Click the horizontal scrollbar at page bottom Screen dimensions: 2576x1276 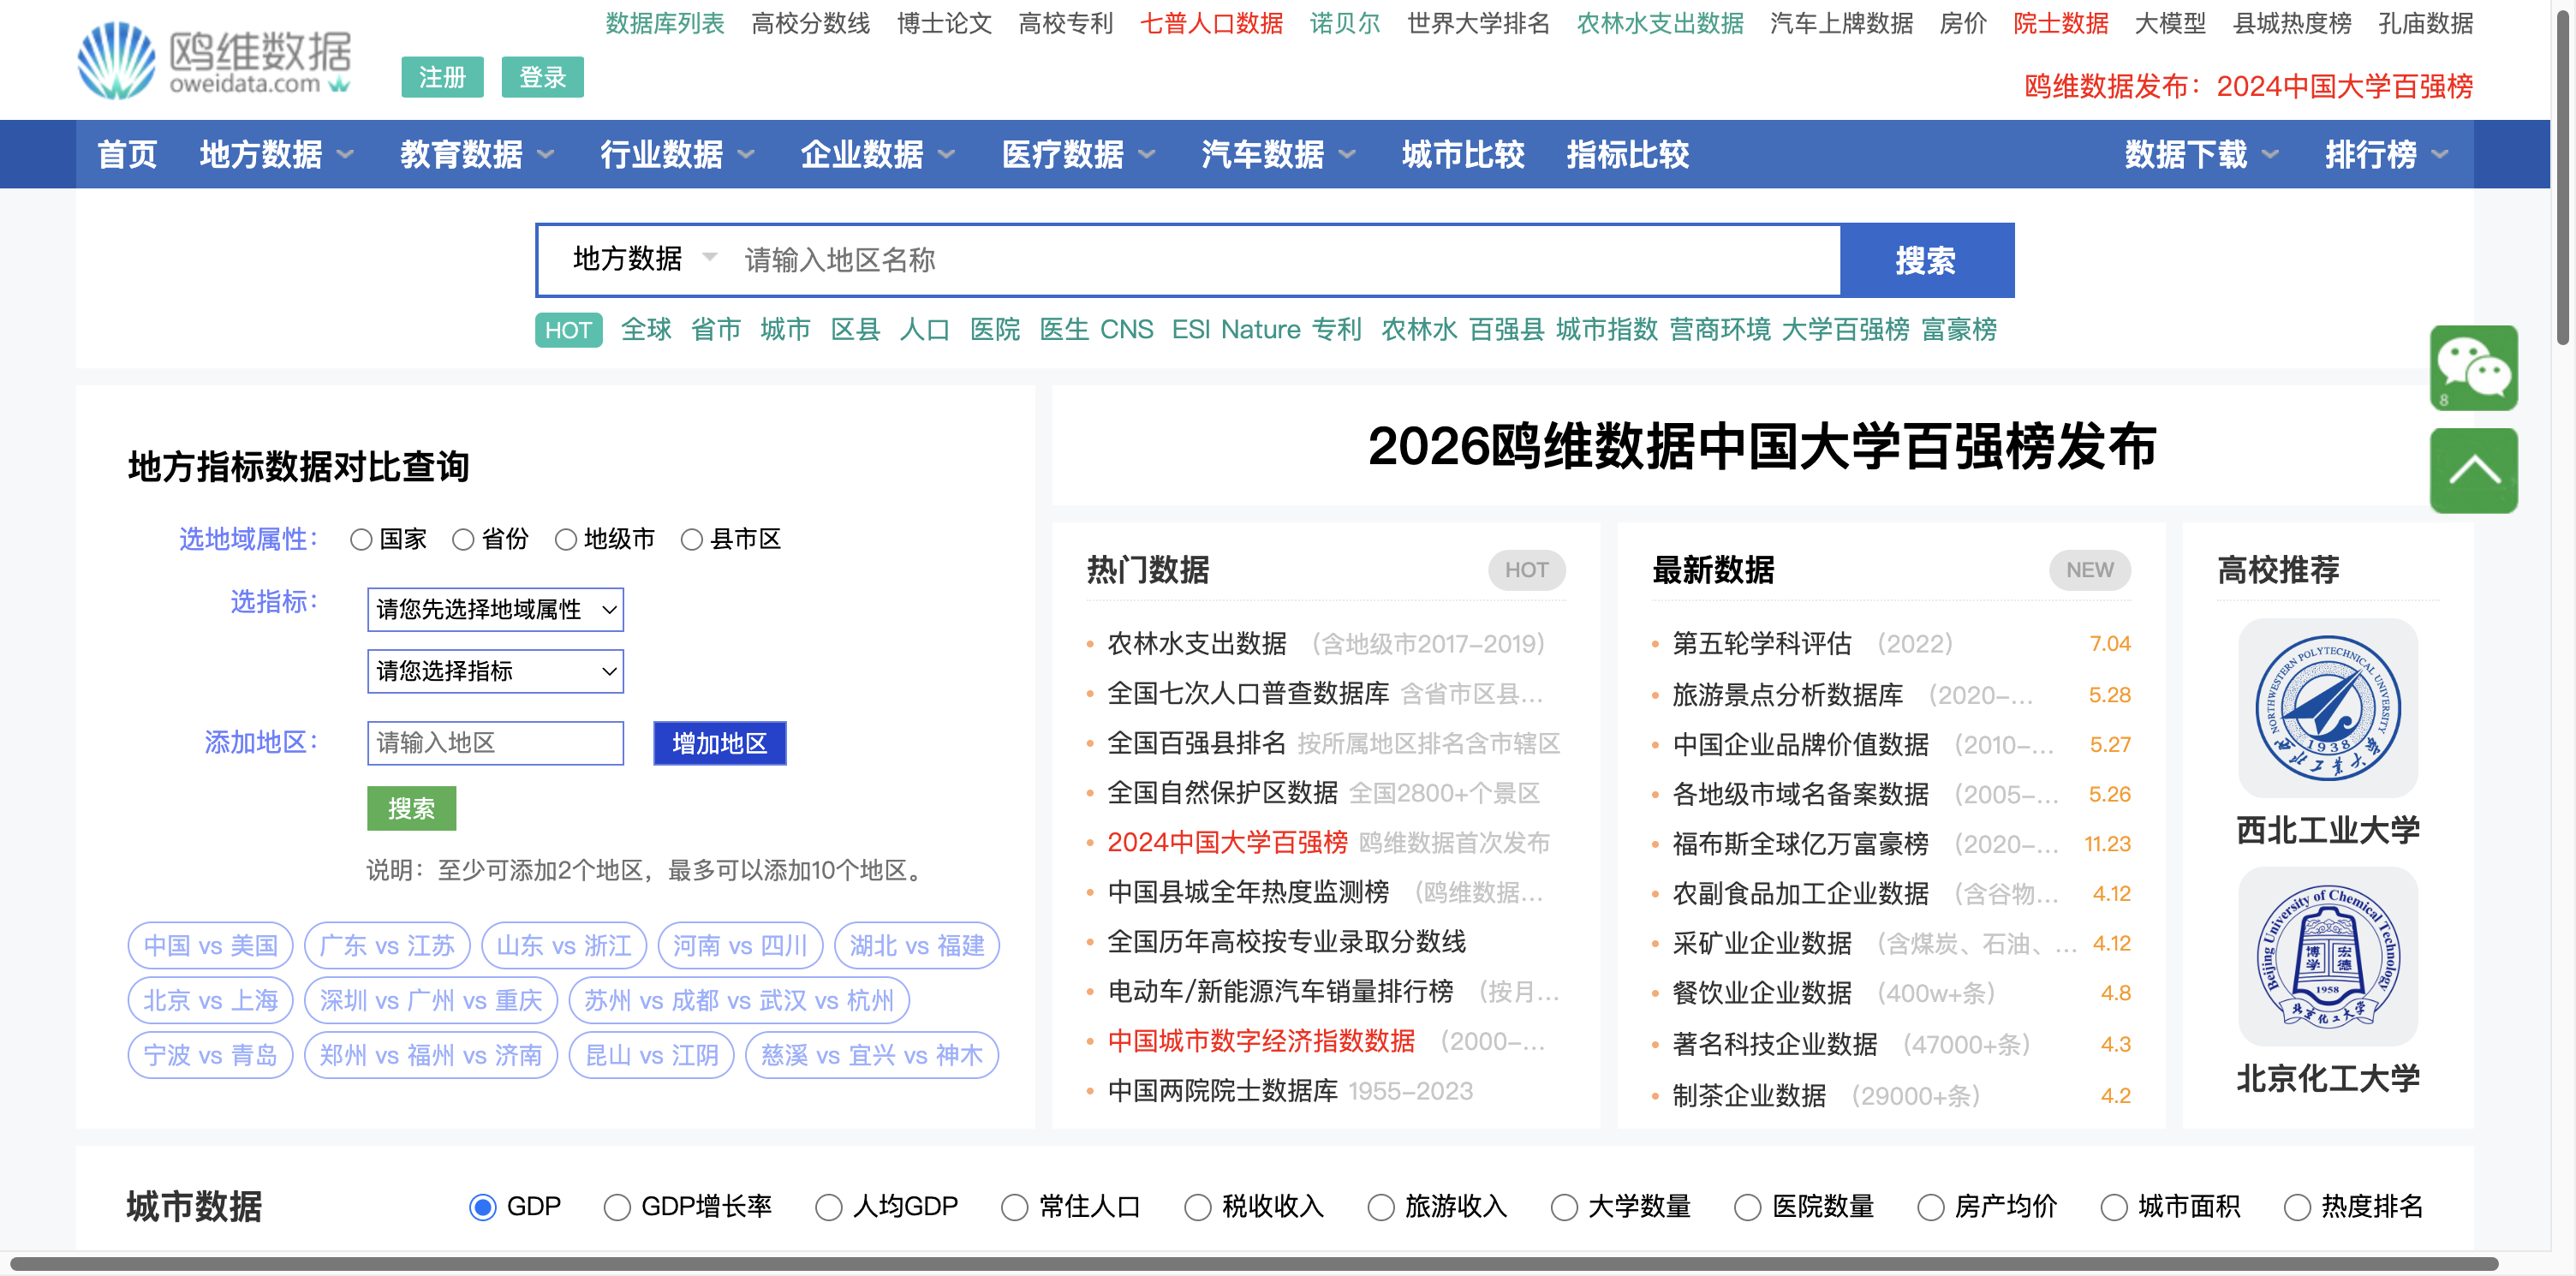(1254, 1264)
